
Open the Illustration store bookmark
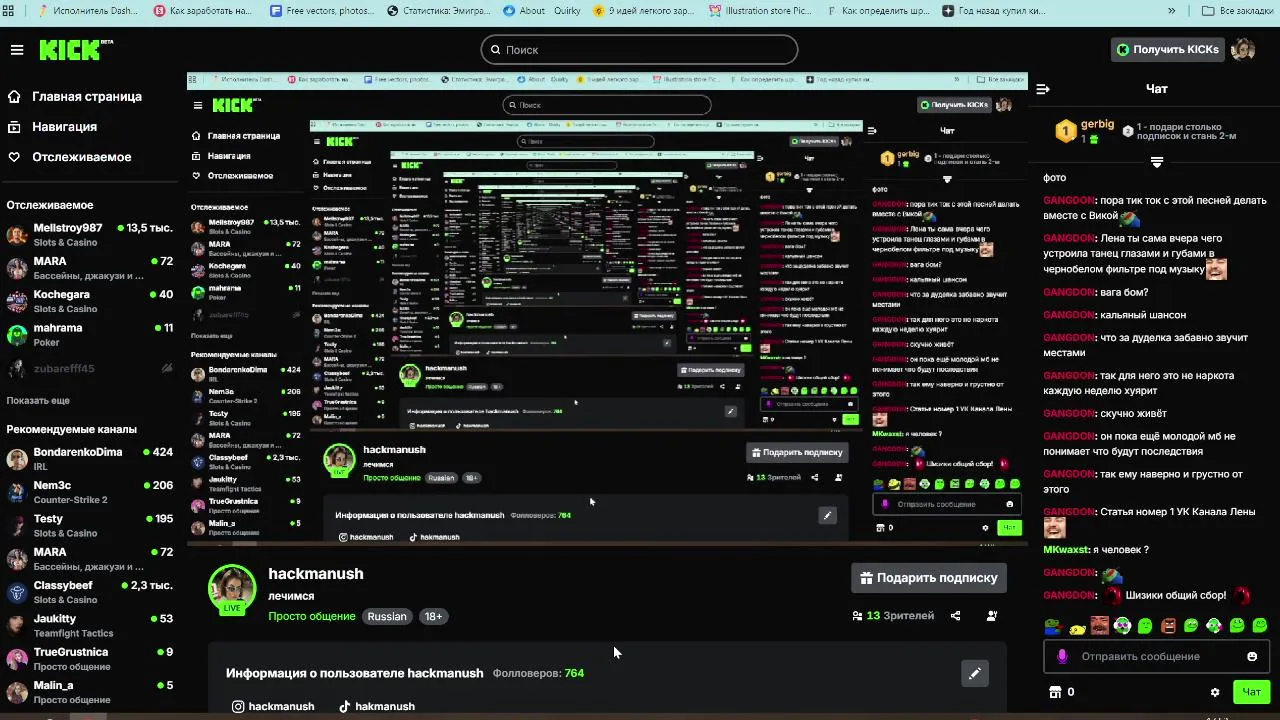761,11
